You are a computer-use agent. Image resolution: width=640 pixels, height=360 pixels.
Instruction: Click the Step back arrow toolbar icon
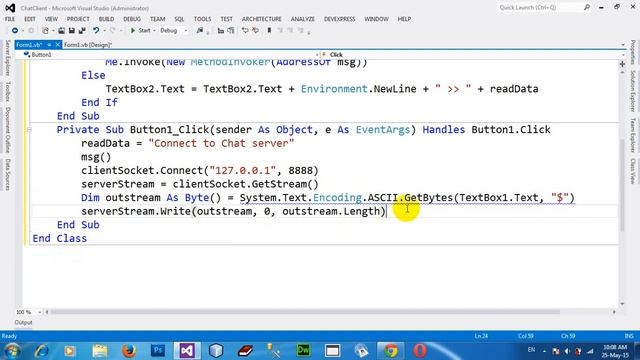(x=245, y=31)
